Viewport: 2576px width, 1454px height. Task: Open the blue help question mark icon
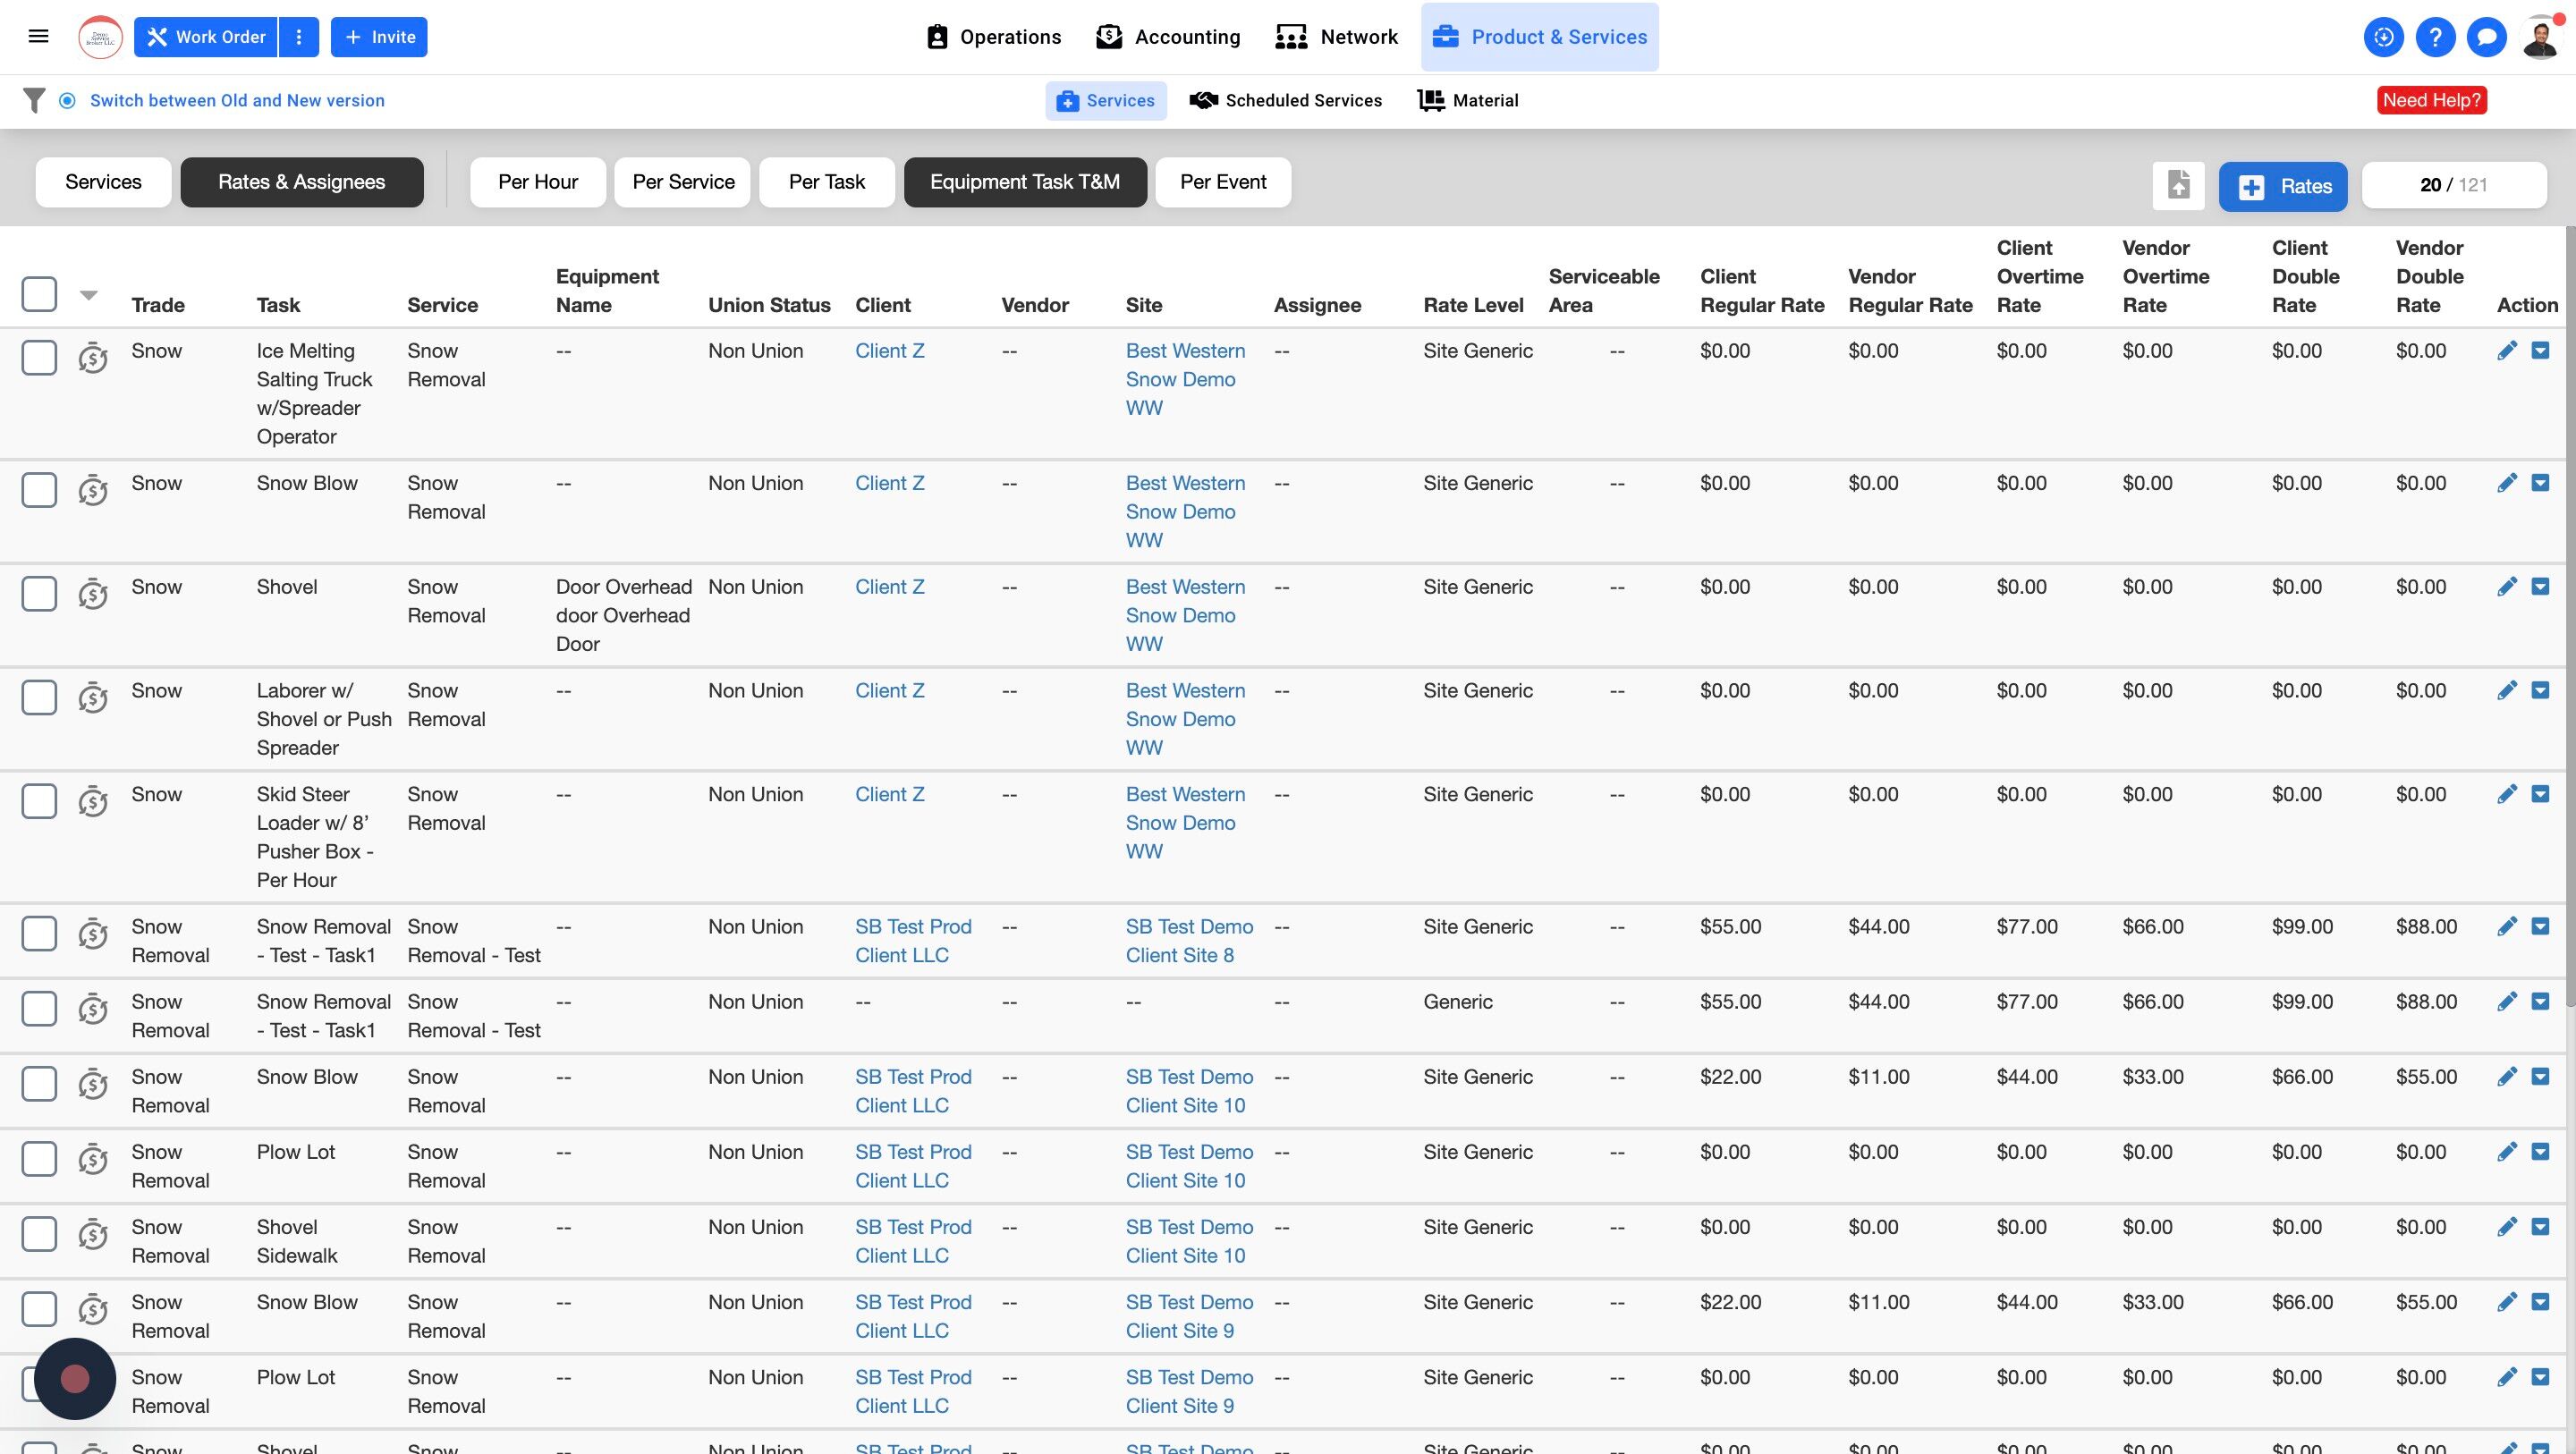(2435, 37)
